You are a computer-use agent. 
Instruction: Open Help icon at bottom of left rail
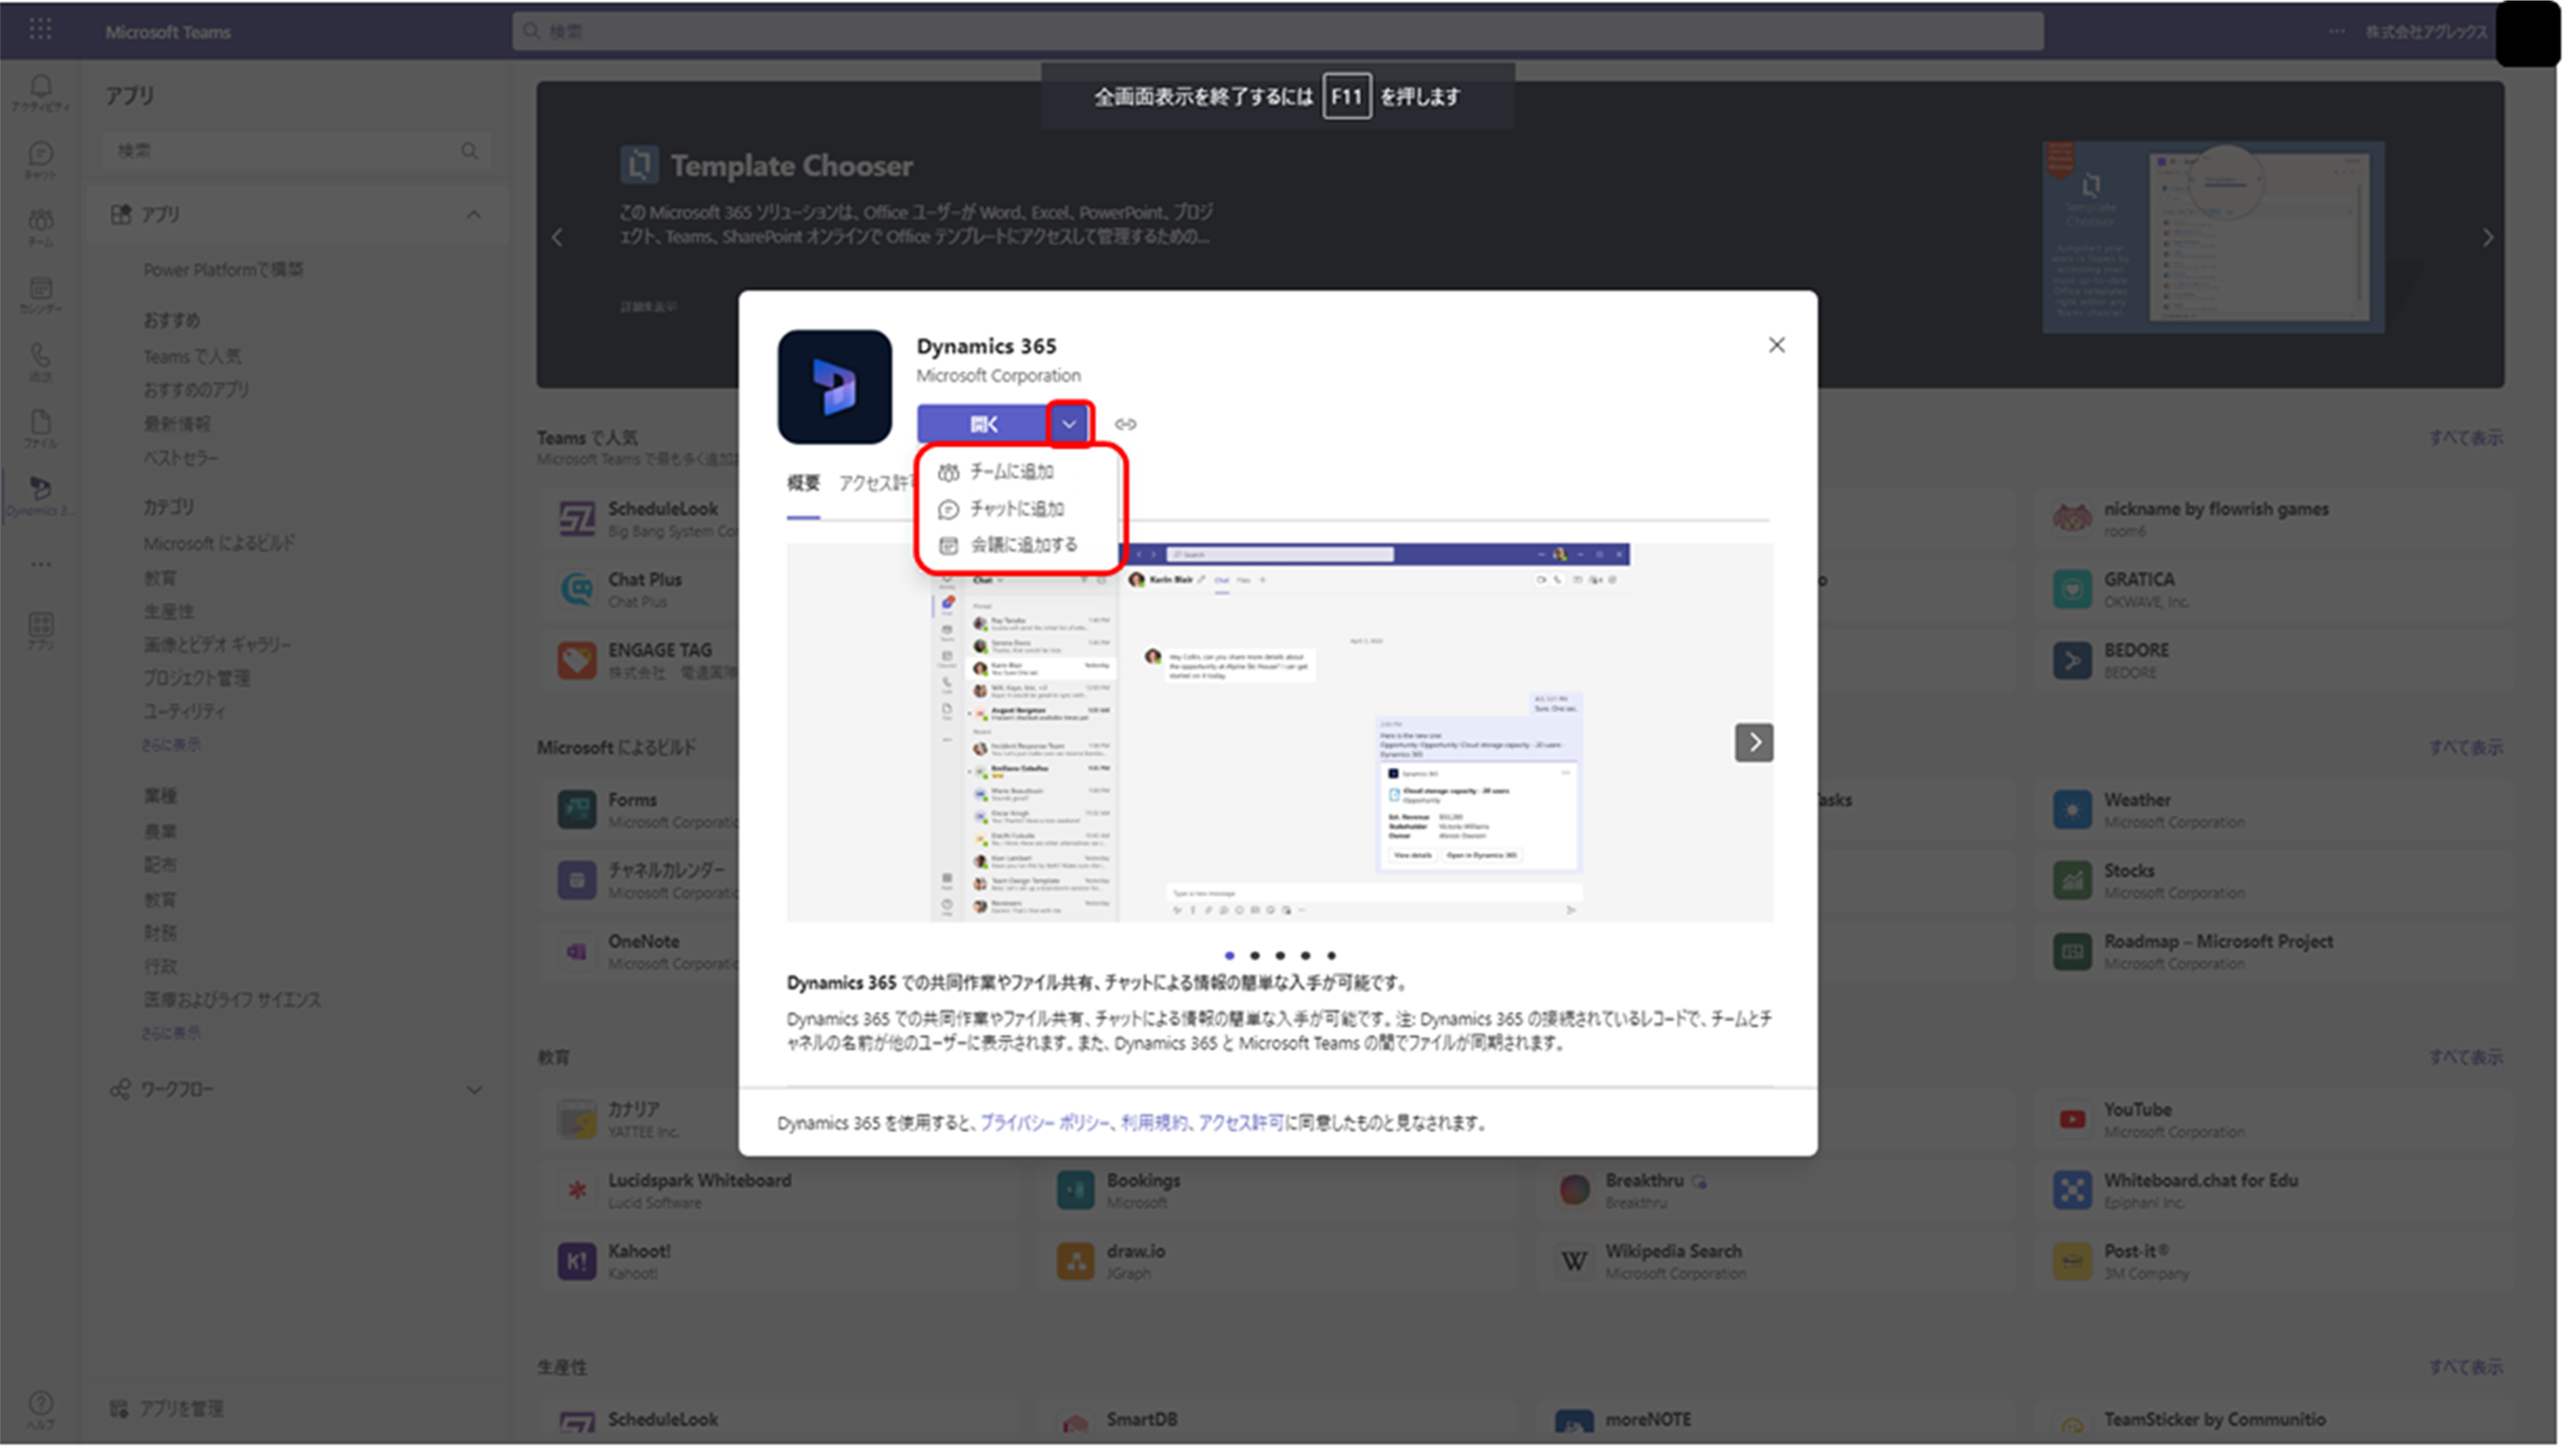point(41,1408)
